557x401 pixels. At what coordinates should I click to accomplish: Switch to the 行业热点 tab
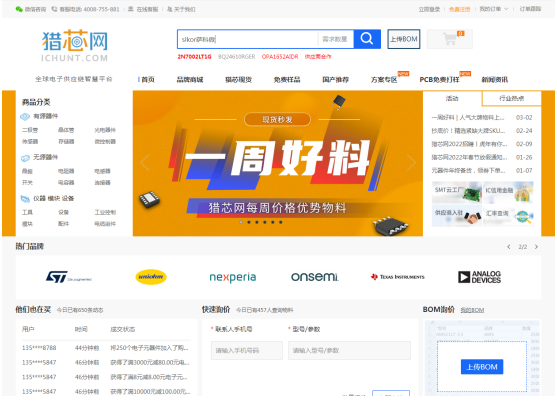(x=512, y=98)
